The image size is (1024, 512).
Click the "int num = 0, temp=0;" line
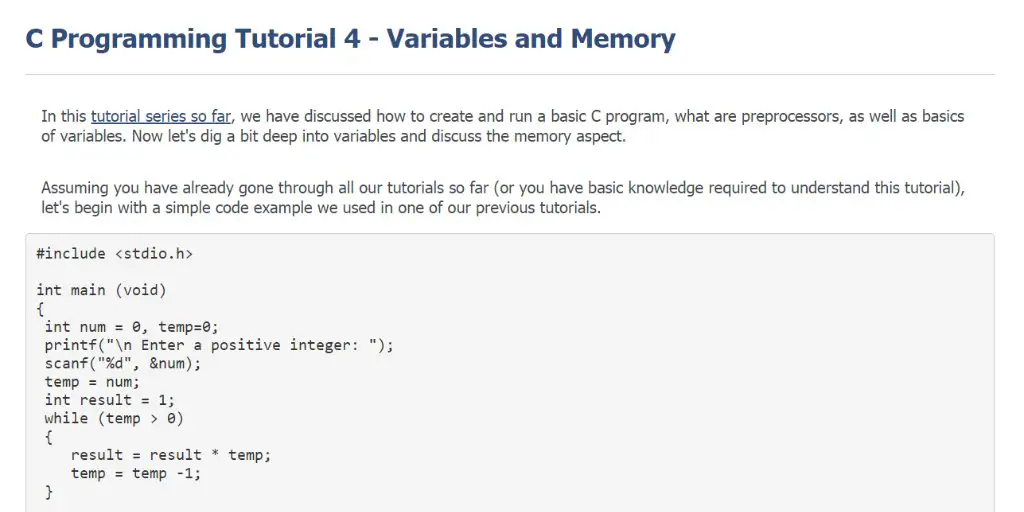tap(131, 327)
